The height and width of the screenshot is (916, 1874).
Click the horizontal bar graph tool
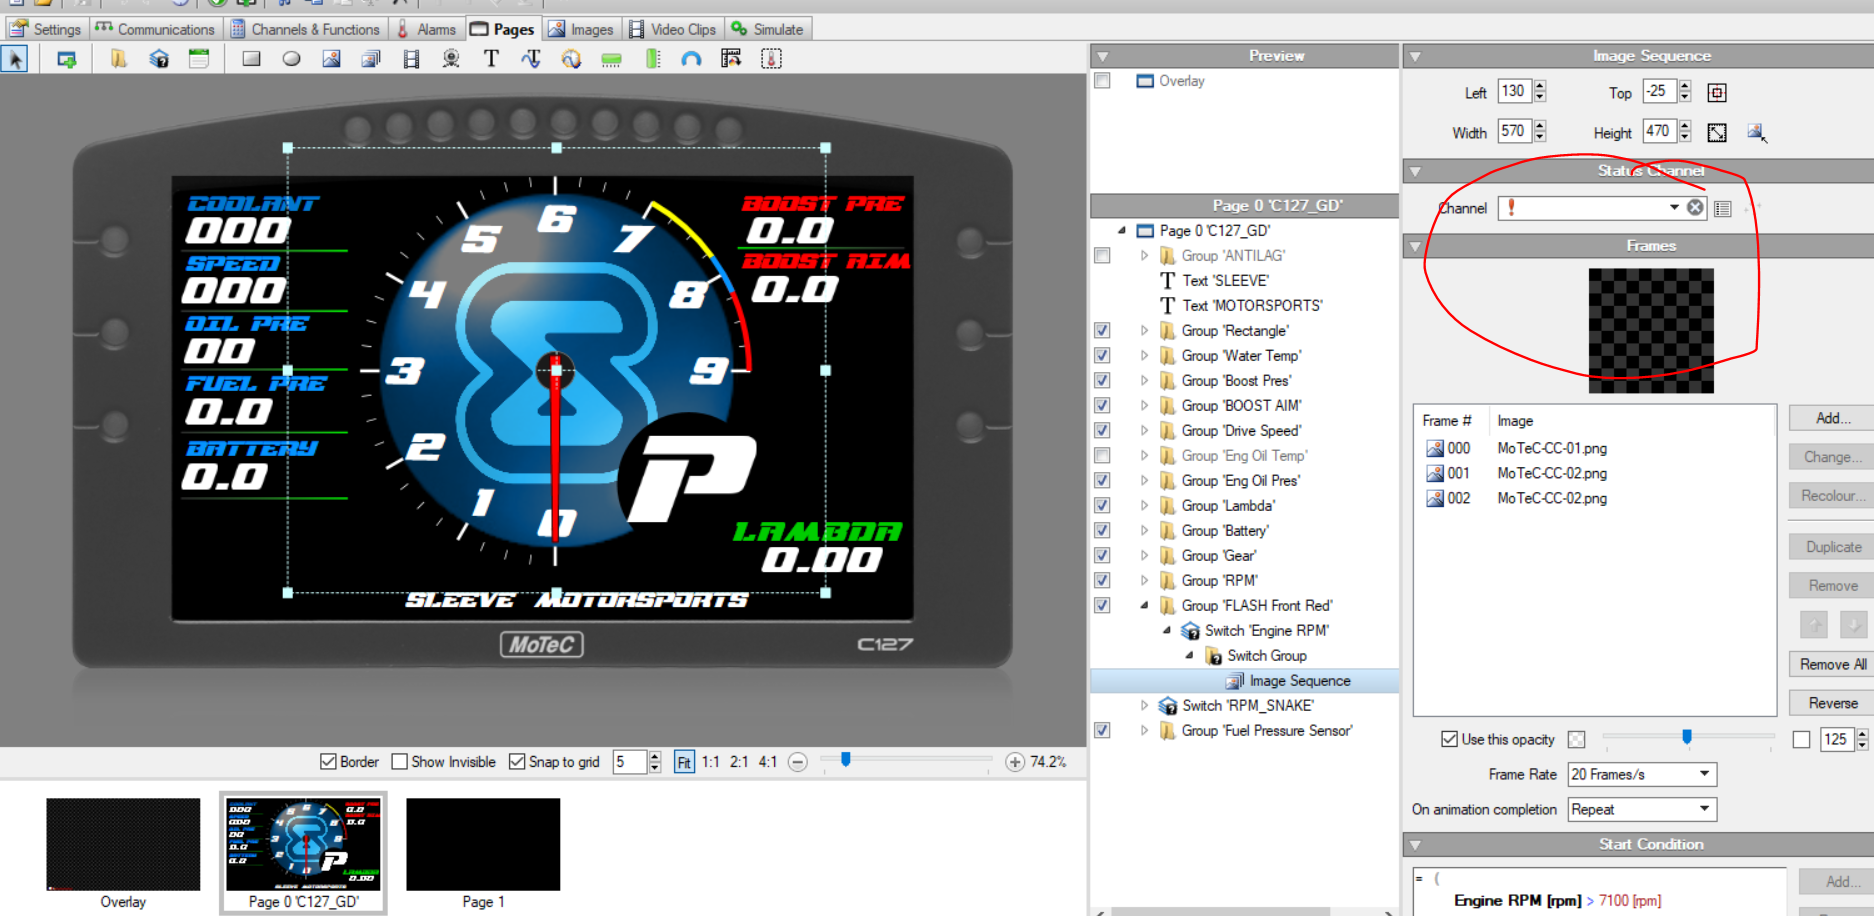pyautogui.click(x=611, y=59)
